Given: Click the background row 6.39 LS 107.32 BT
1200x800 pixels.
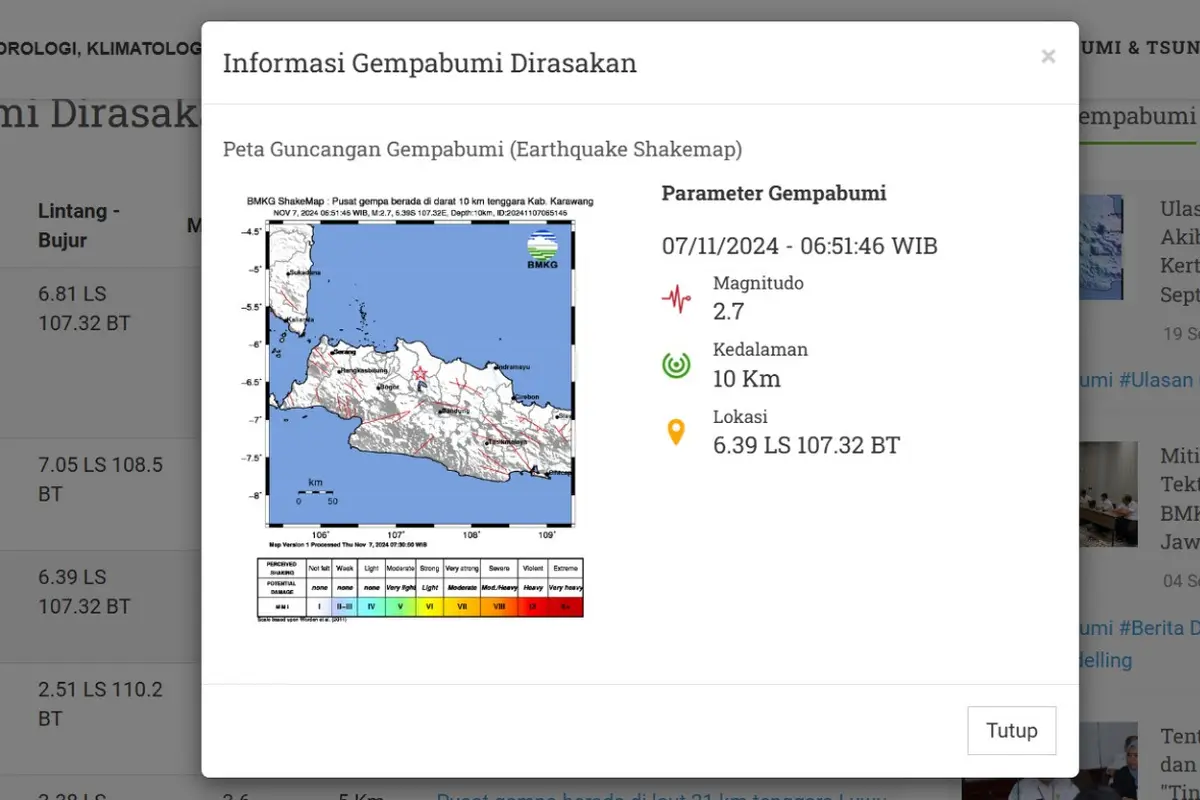Looking at the screenshot, I should (86, 592).
